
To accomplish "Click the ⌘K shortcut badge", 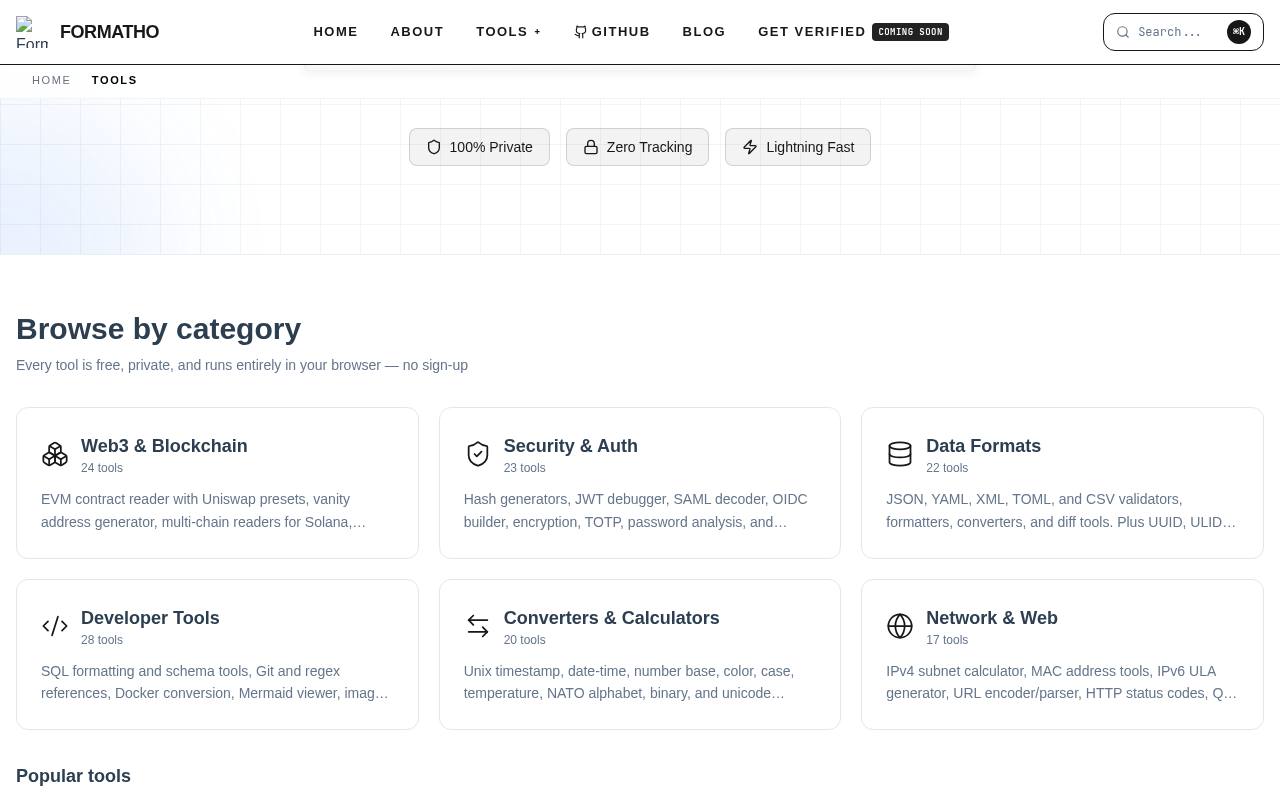I will [1239, 32].
